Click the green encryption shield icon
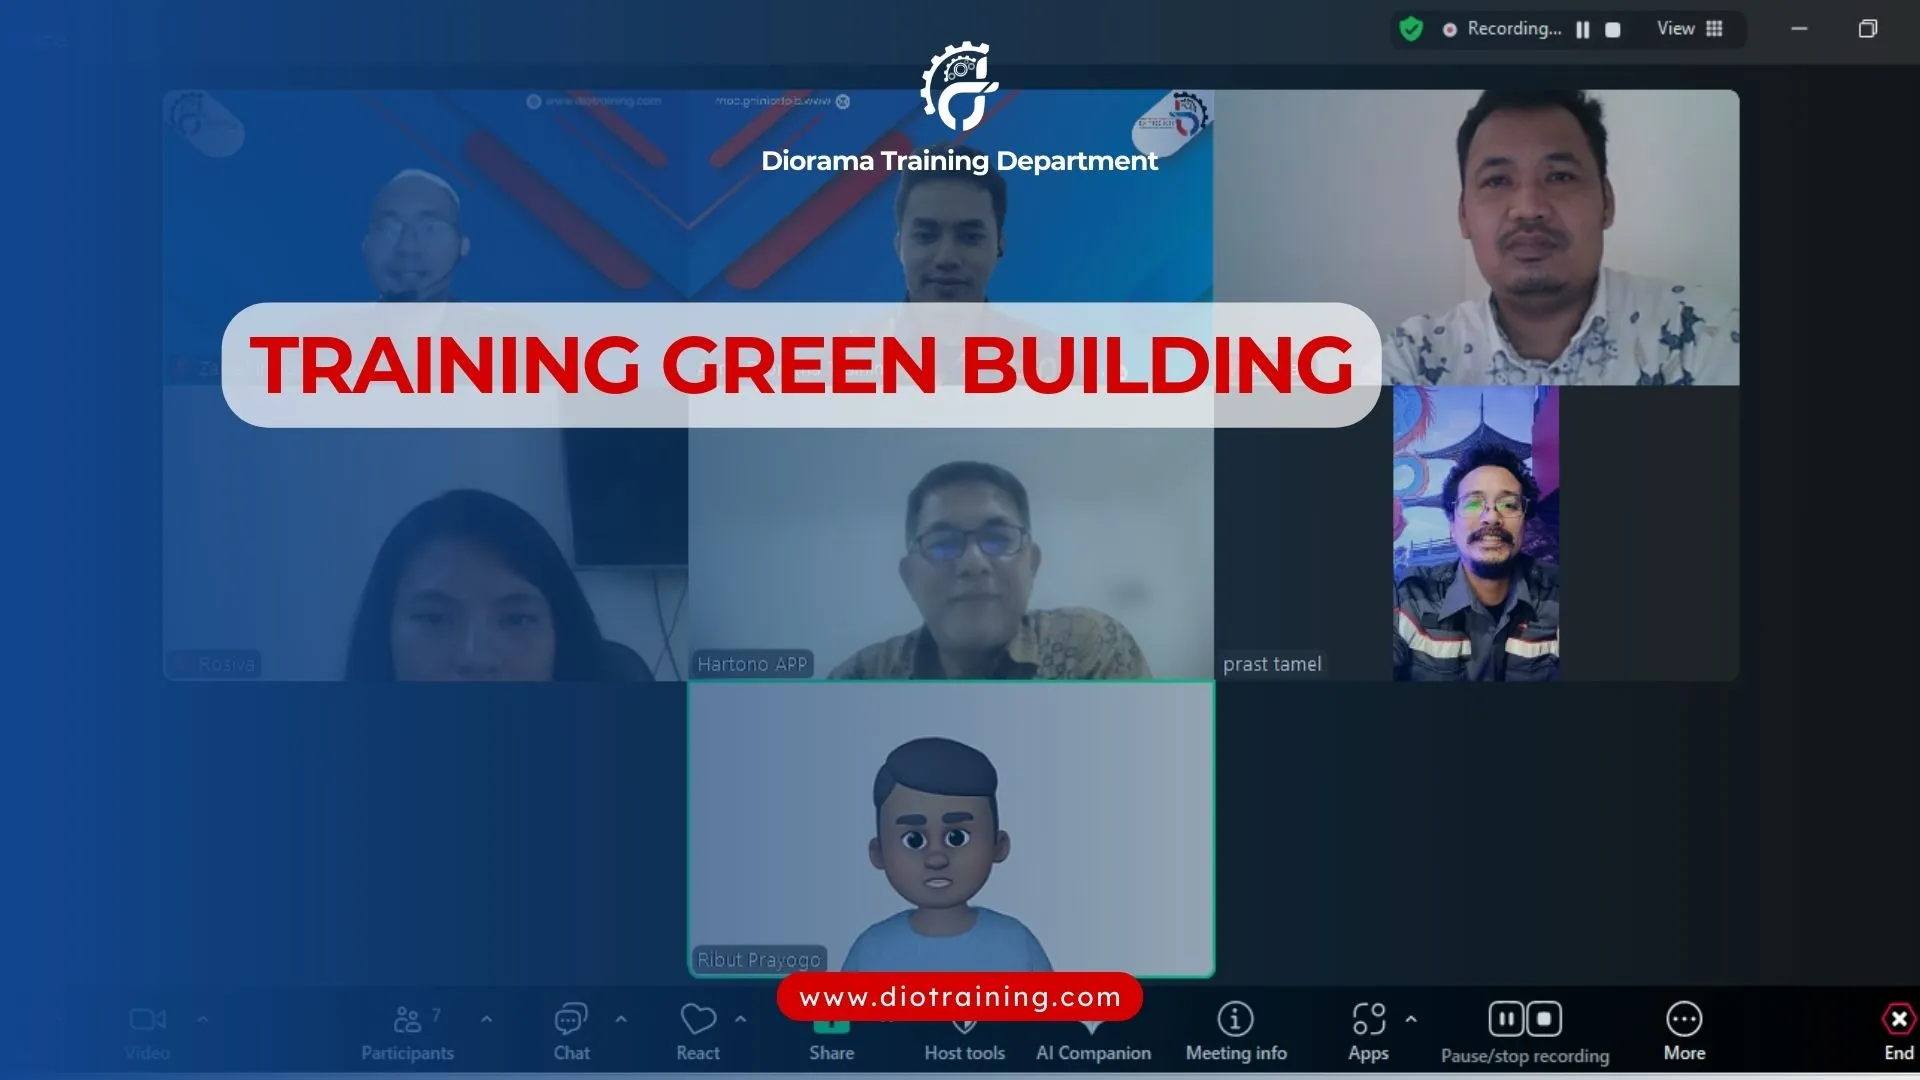The width and height of the screenshot is (1920, 1080). [1411, 29]
